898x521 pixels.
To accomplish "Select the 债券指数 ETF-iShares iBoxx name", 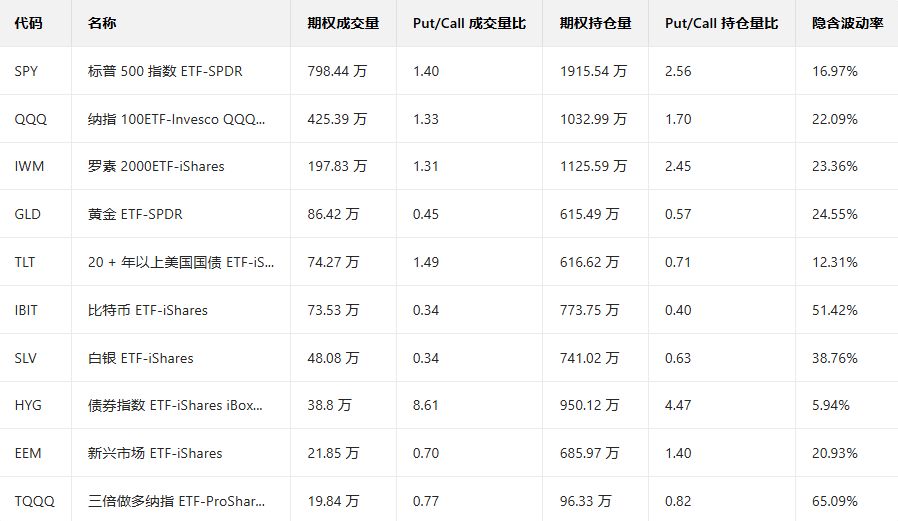I will 175,406.
